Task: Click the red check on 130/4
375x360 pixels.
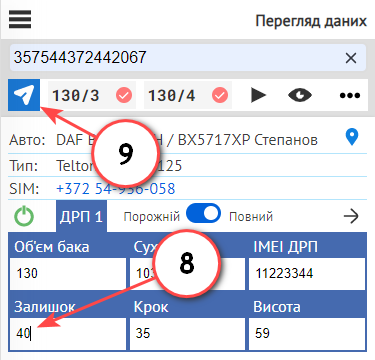Action: tap(220, 96)
